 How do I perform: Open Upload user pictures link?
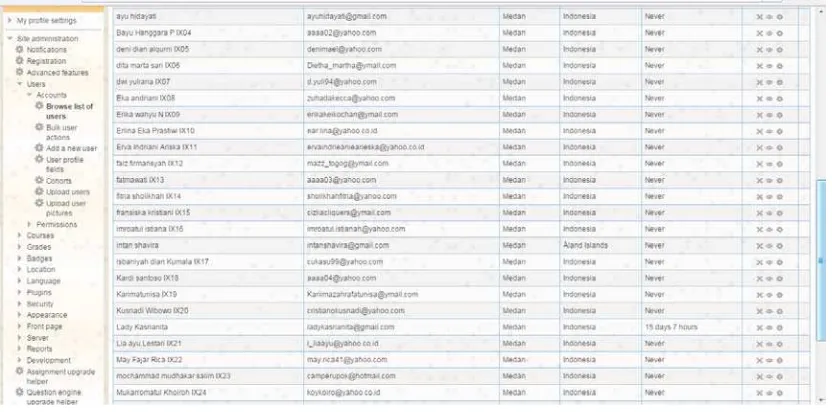click(x=66, y=208)
